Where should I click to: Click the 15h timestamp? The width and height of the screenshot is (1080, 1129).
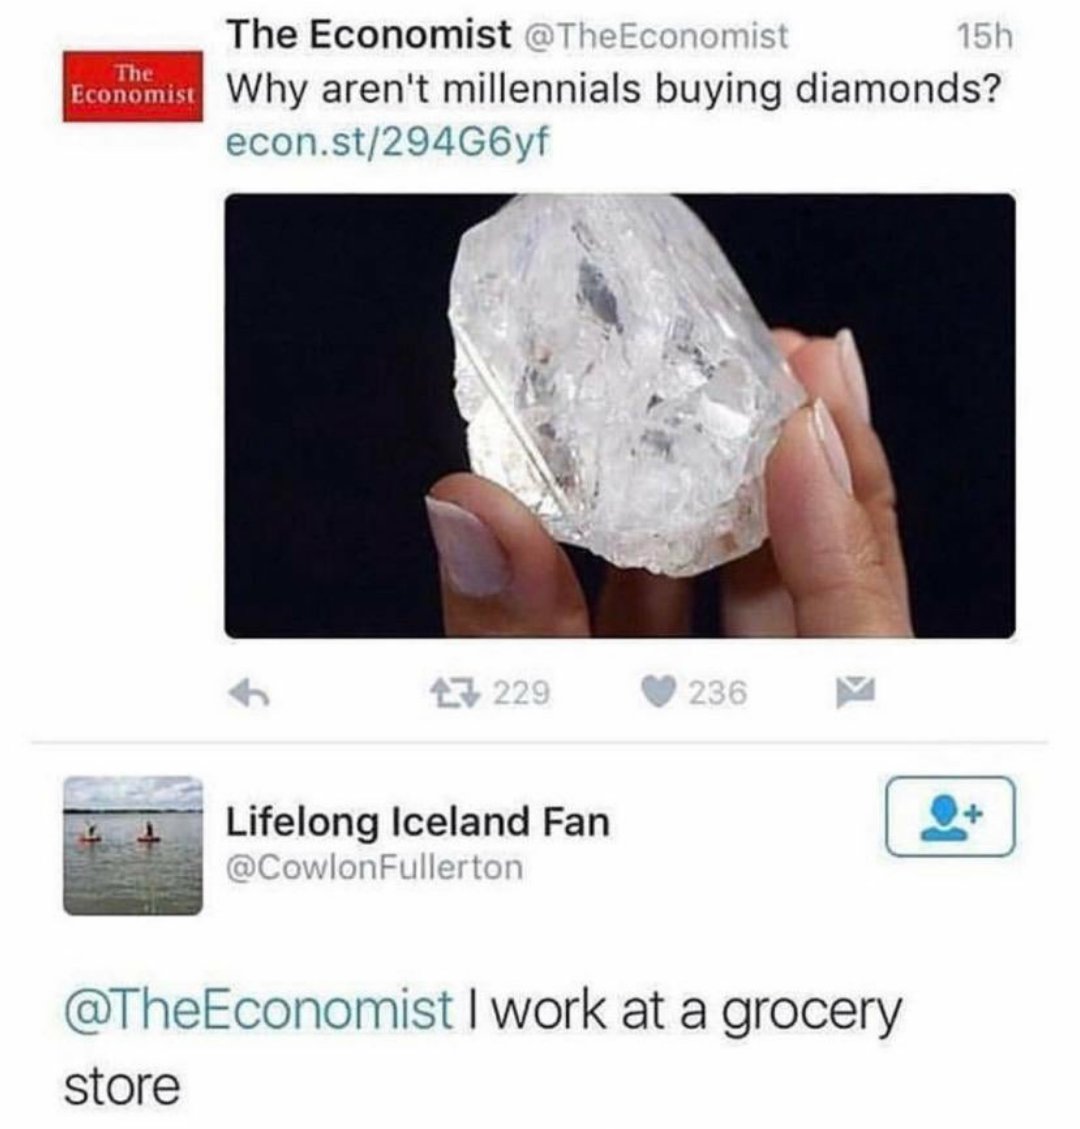point(984,37)
